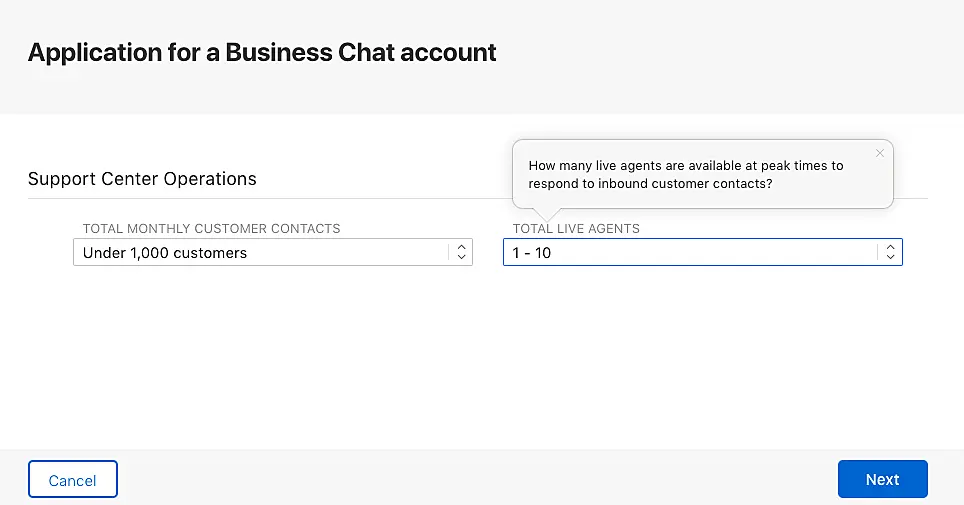Click the "TOTAL MONTHLY CUSTOMER CONTACTS" label
This screenshot has height=505, width=964.
pyautogui.click(x=212, y=229)
